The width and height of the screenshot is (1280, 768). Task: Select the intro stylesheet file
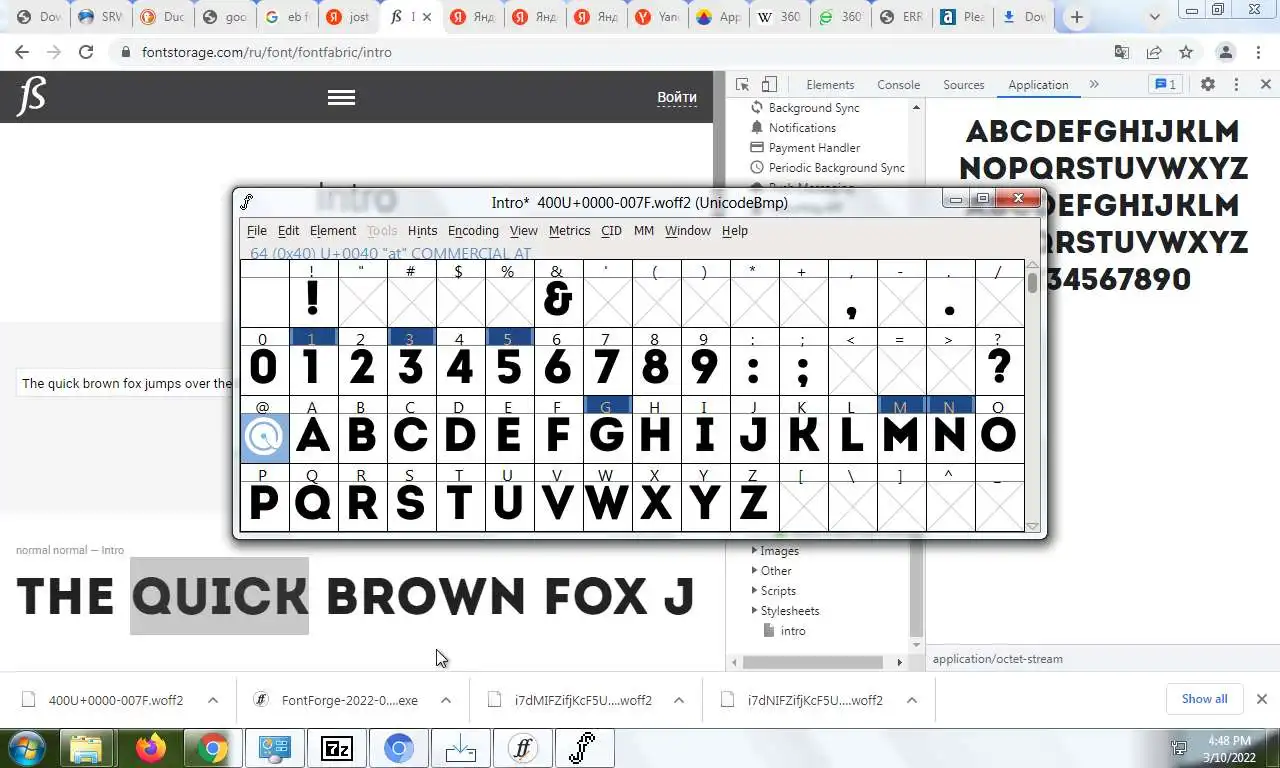click(793, 631)
